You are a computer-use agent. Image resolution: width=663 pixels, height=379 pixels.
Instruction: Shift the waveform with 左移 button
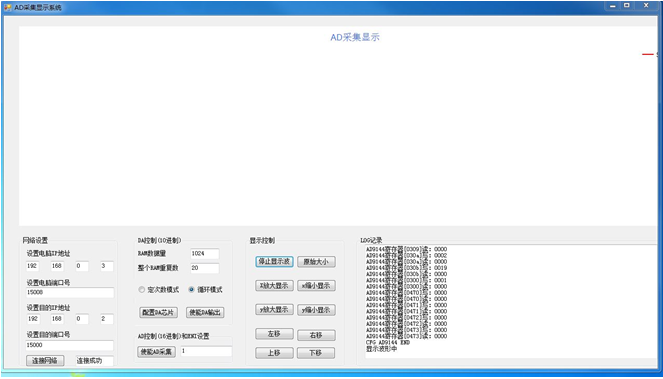coord(274,334)
